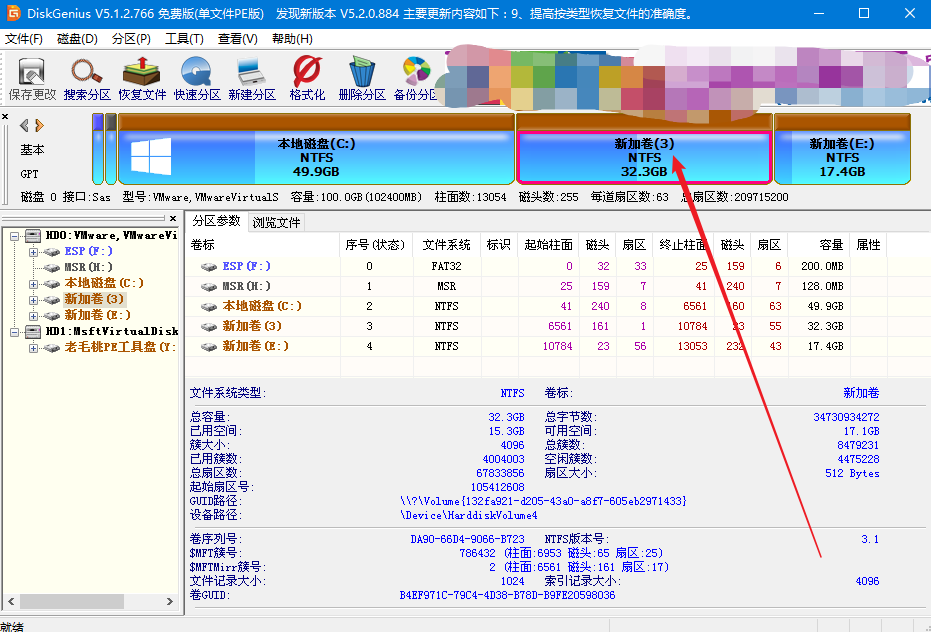Viewport: 931px width, 632px height.
Task: Click the drive icon beside MSR(H:) in table
Action: point(209,287)
